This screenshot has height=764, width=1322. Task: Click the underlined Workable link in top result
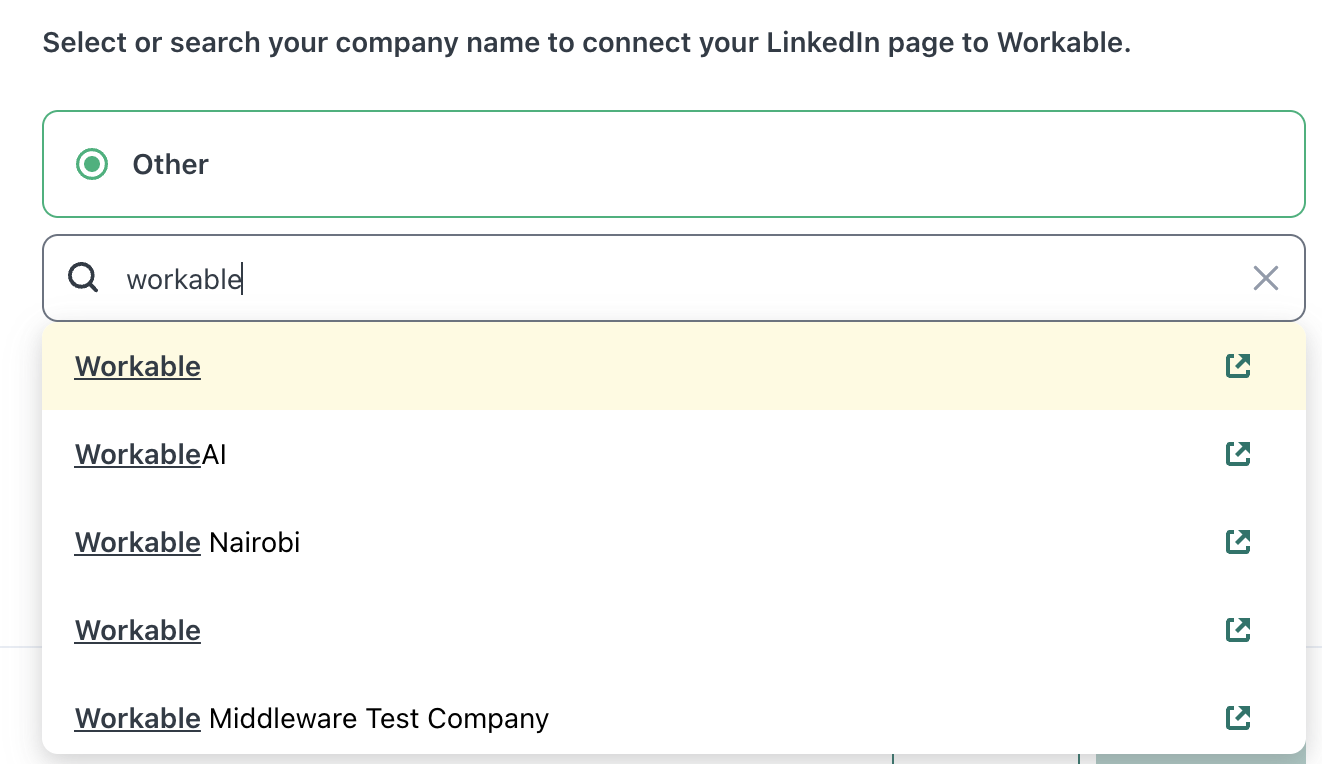(138, 366)
